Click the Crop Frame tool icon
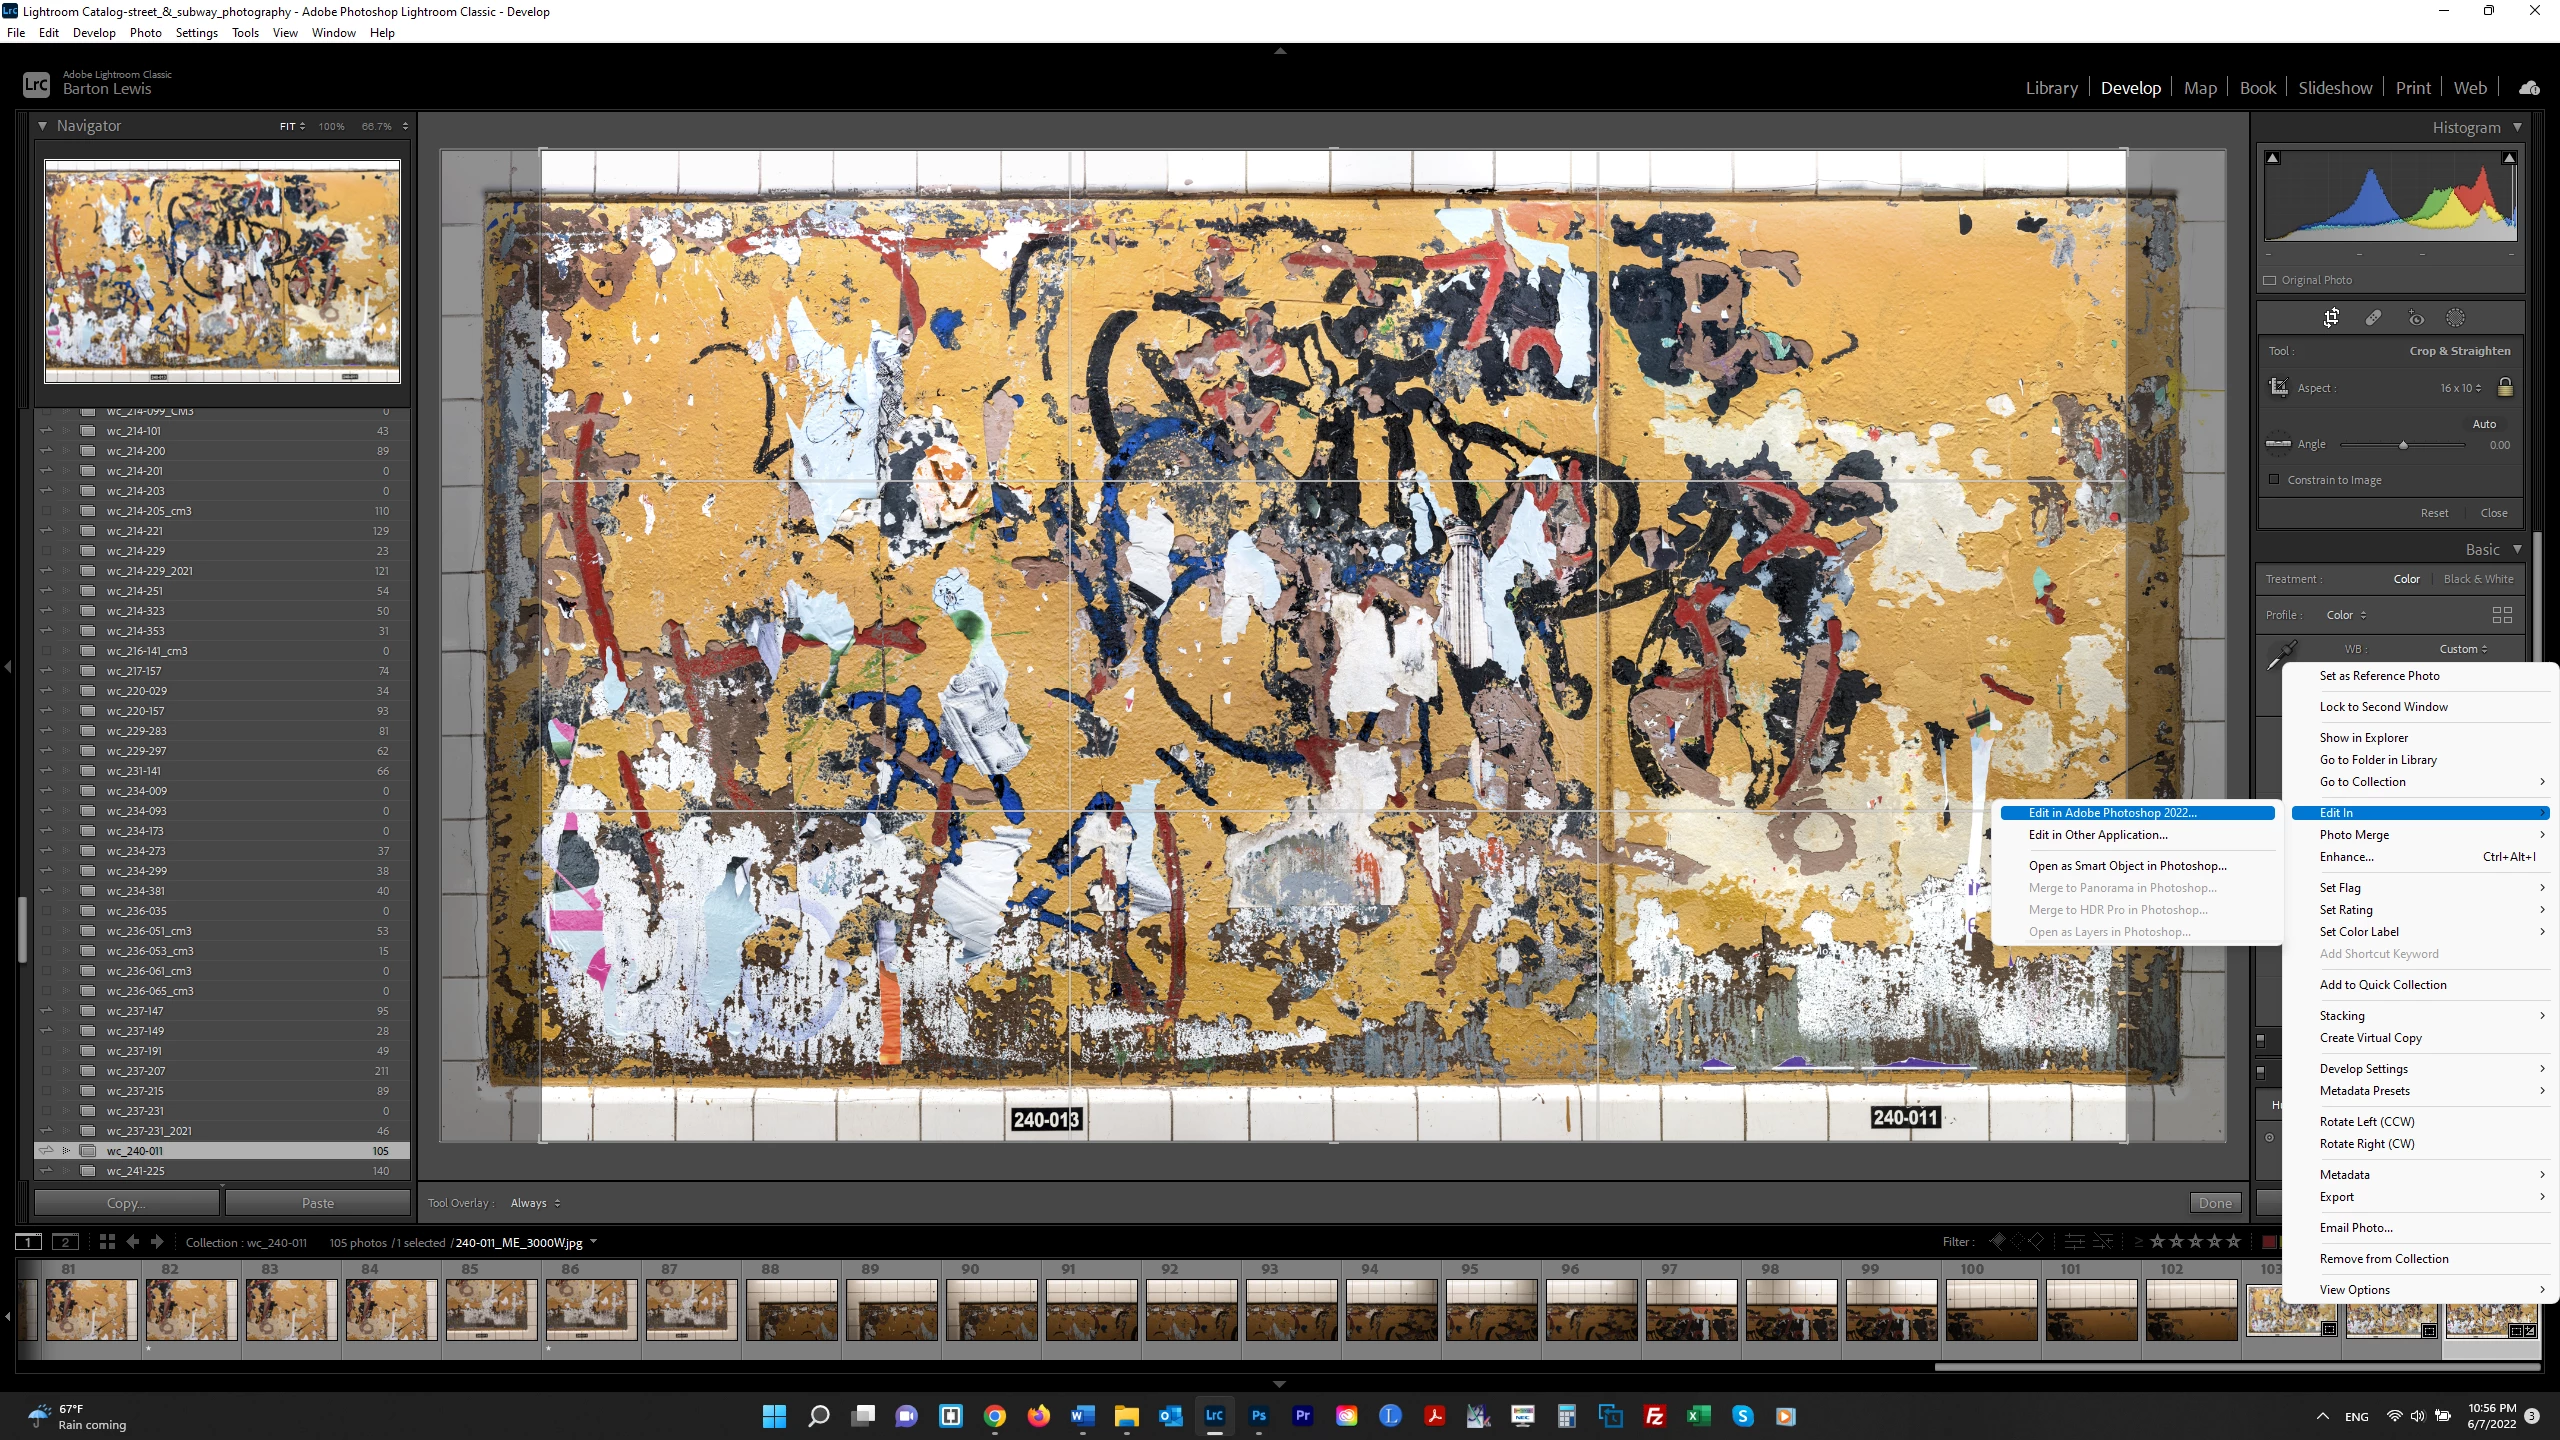The width and height of the screenshot is (2560, 1440). (x=2279, y=387)
